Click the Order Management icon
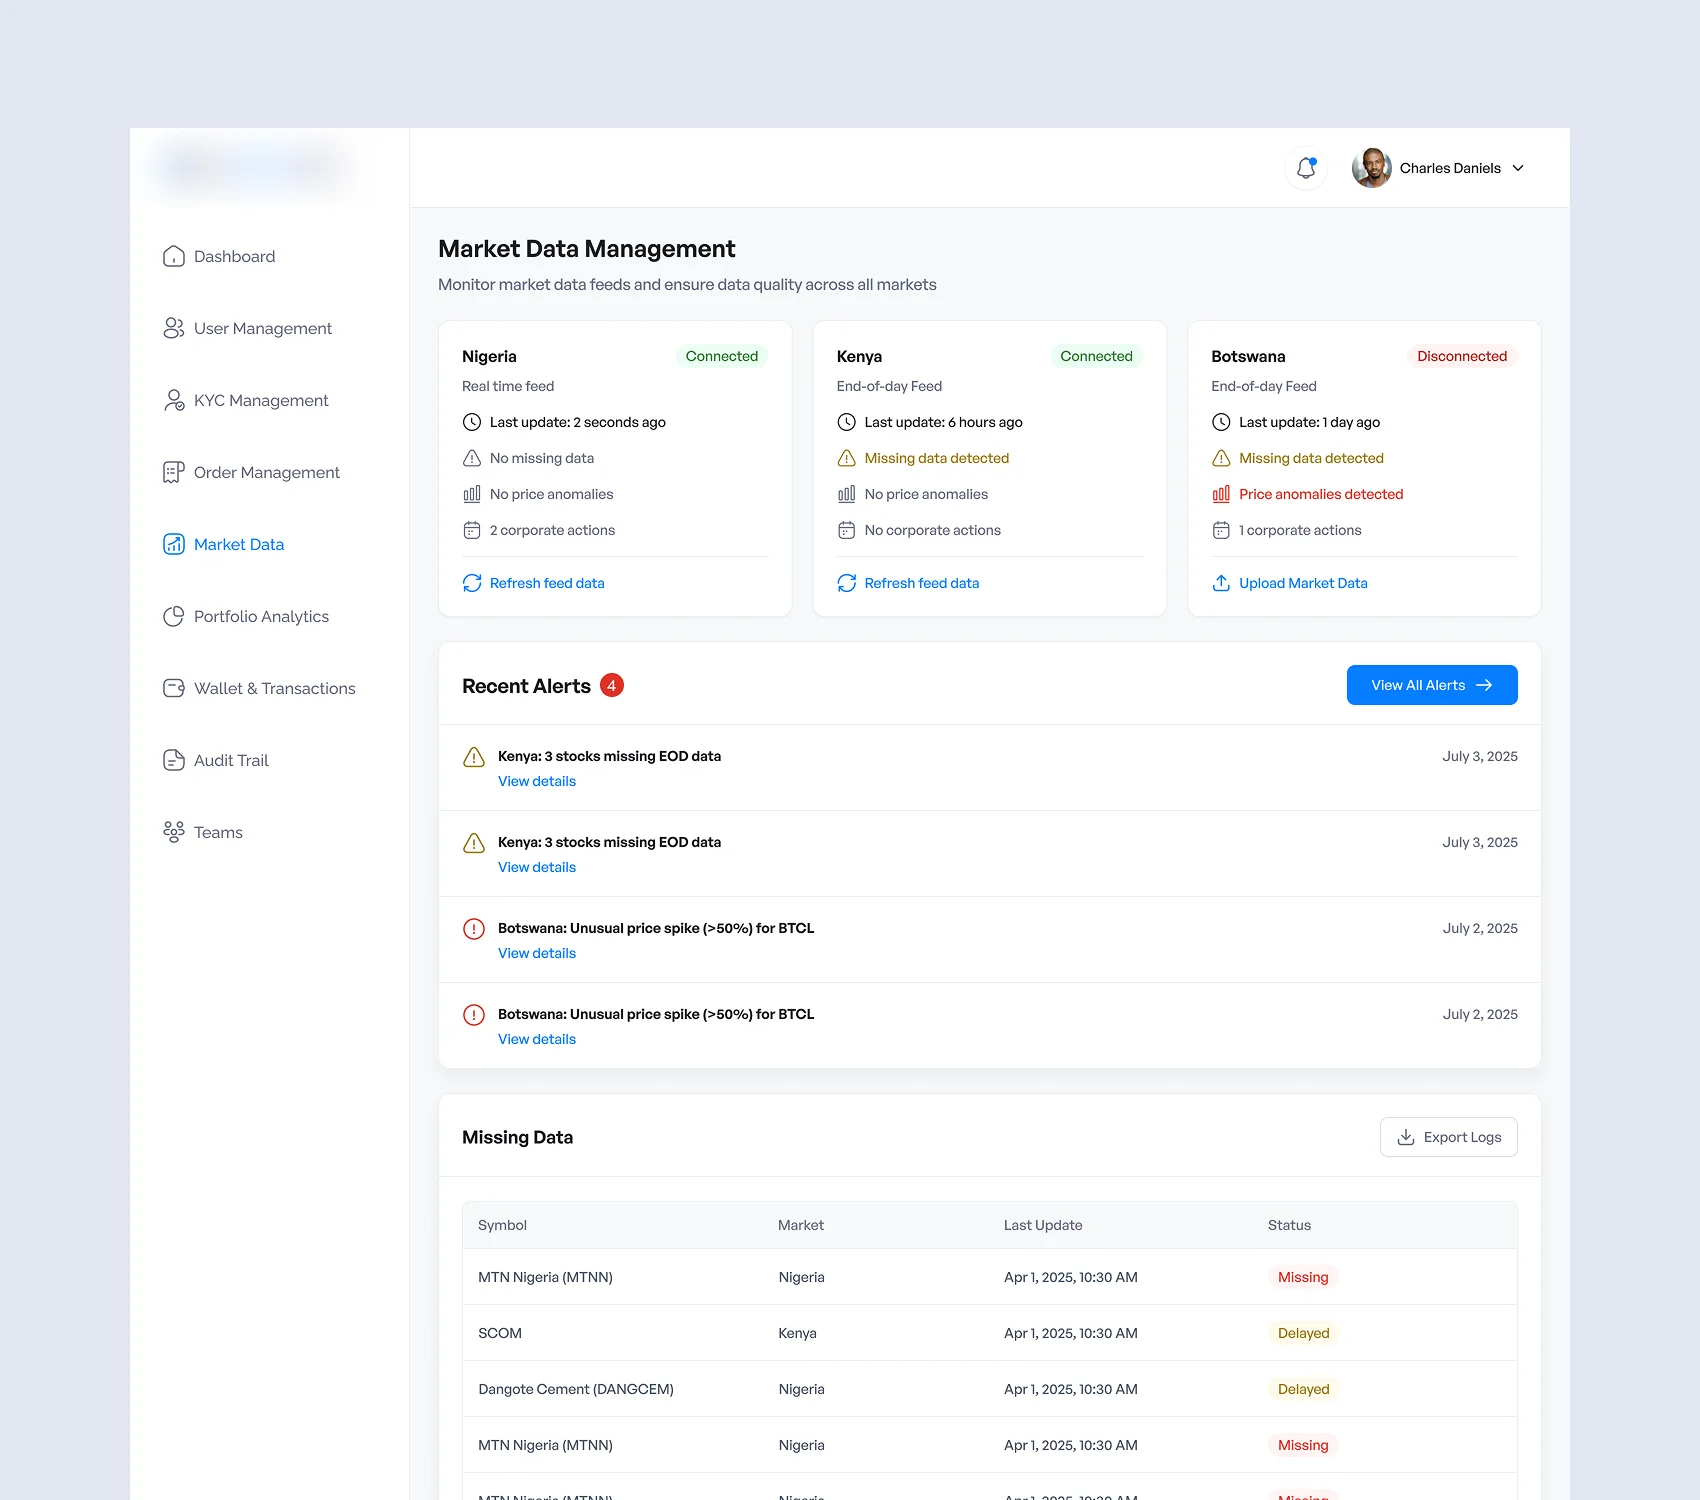 [x=174, y=472]
